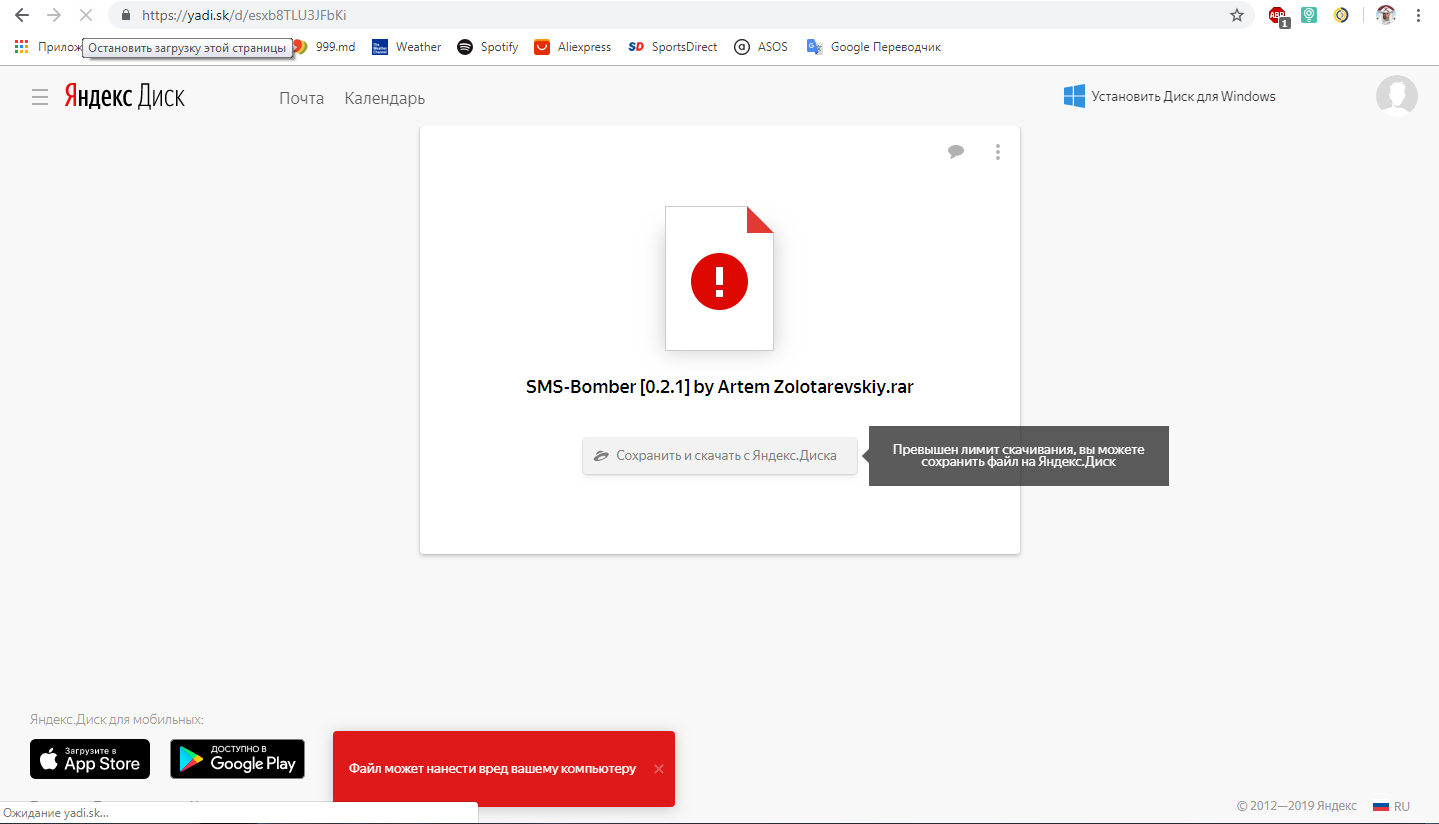Open the App Store badge
The height and width of the screenshot is (824, 1439).
click(90, 759)
